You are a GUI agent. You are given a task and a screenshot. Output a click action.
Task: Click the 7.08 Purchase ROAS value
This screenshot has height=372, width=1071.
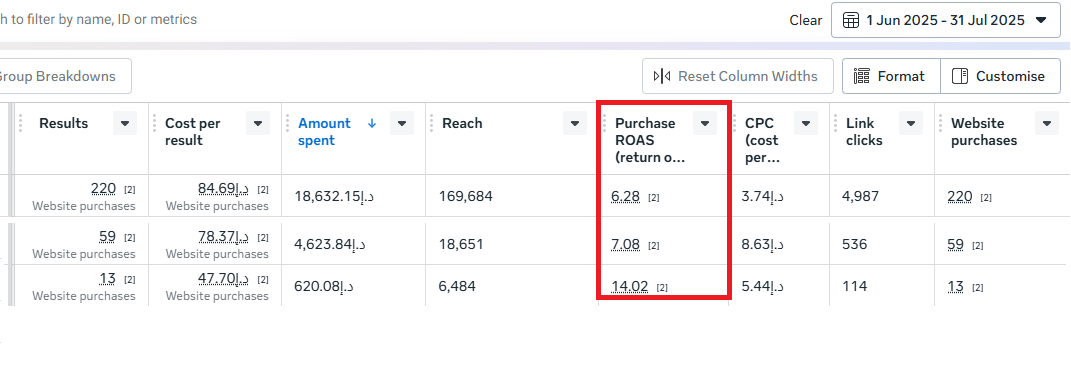click(626, 244)
